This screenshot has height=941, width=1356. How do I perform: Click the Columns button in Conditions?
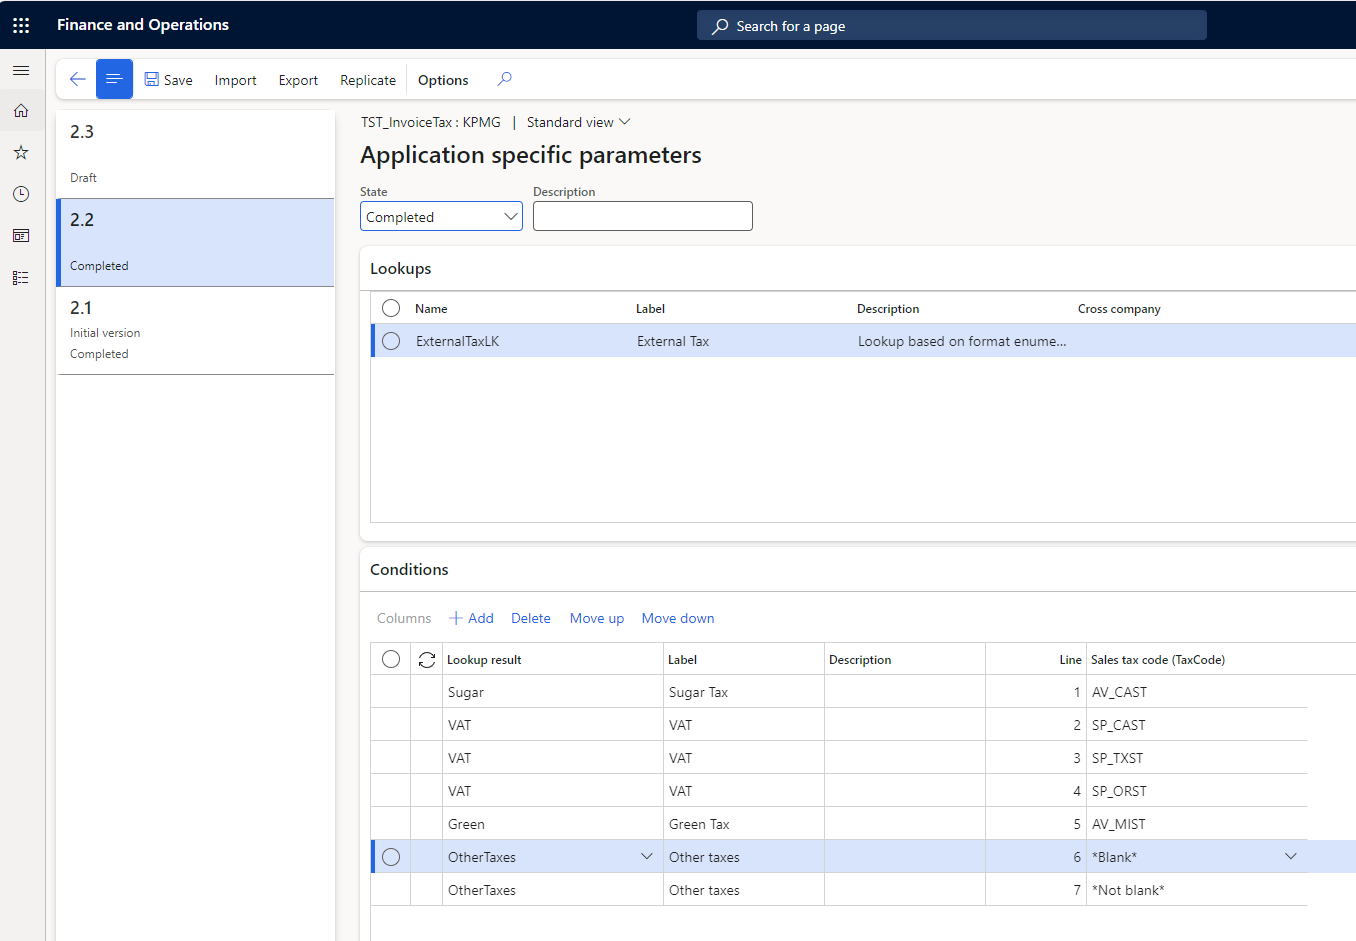[x=404, y=618]
